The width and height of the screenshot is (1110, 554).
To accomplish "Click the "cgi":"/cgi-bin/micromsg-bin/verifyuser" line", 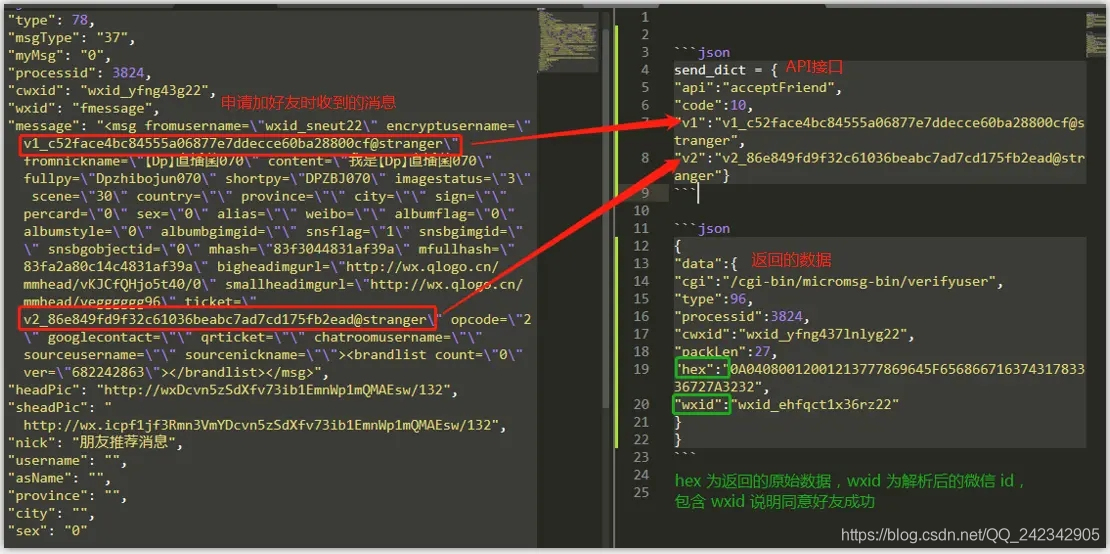I will coord(840,281).
